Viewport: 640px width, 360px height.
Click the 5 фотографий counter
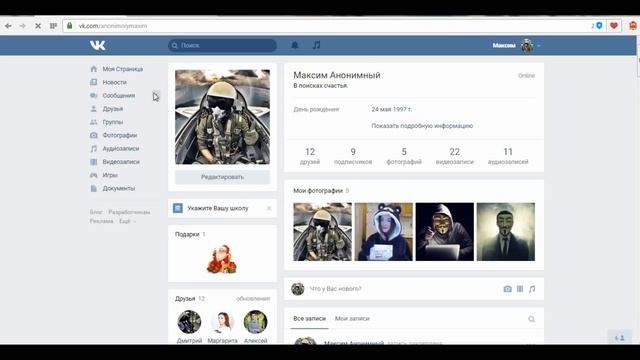[404, 156]
